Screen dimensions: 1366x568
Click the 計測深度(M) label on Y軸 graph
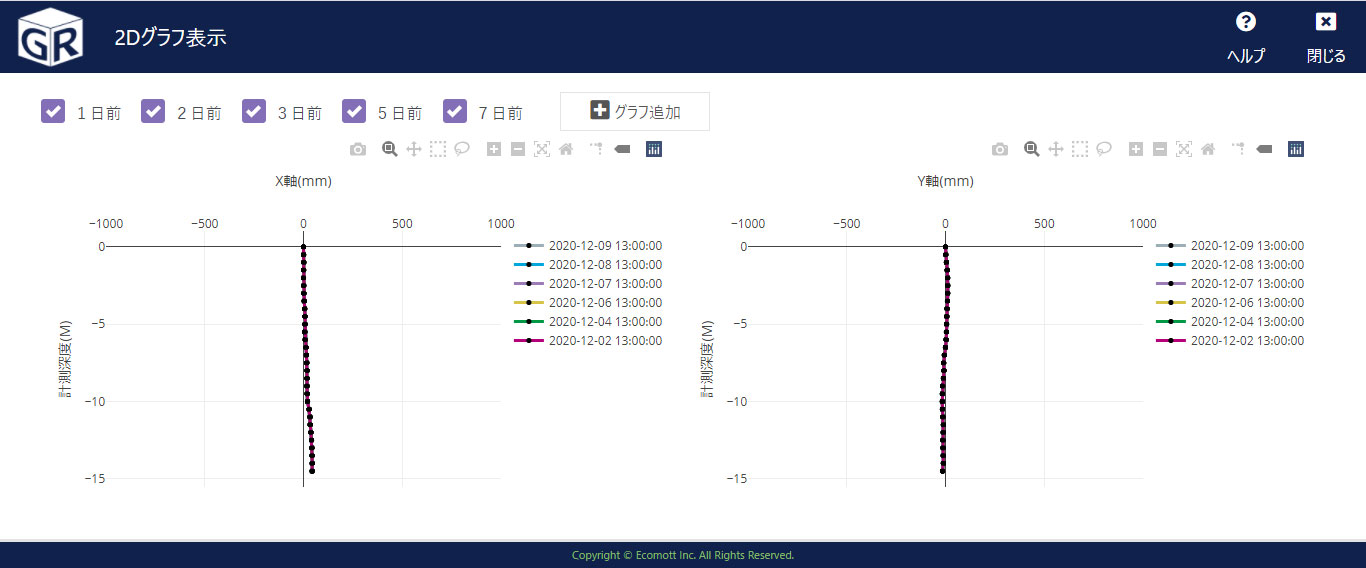(707, 358)
